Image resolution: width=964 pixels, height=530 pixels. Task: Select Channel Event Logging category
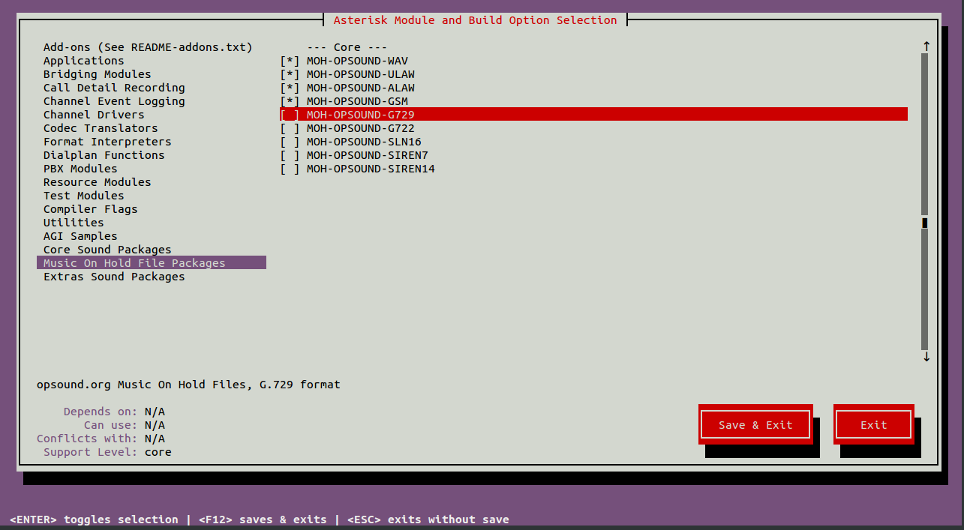tap(114, 101)
